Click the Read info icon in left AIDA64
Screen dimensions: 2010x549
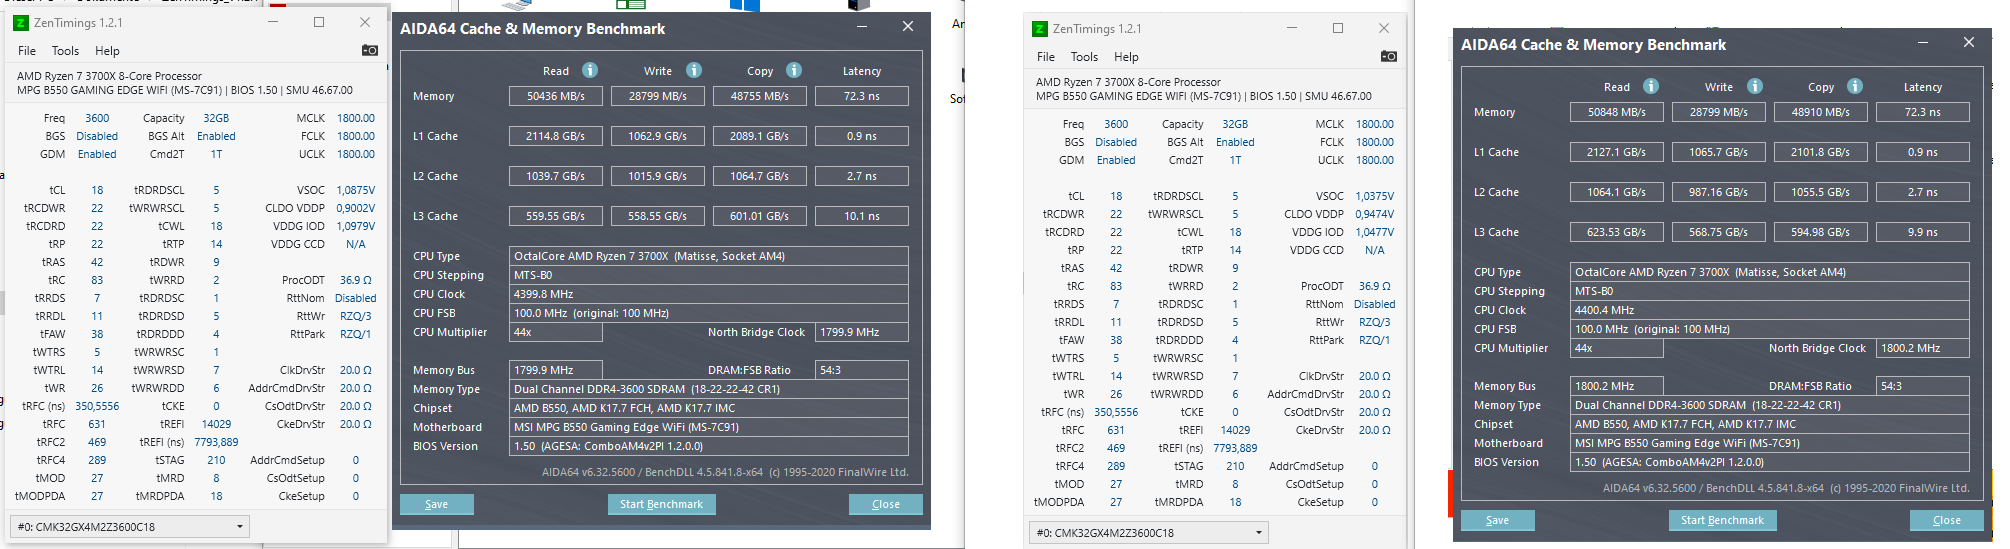pyautogui.click(x=590, y=70)
